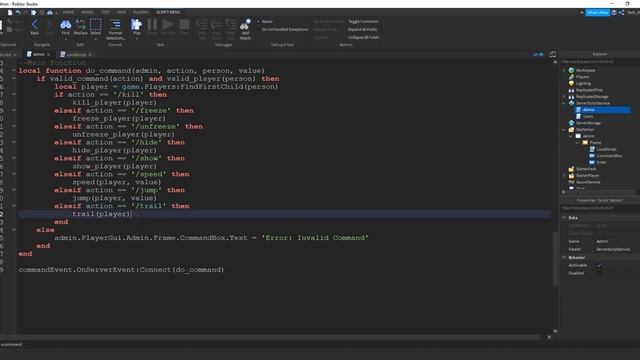Click the undo arrow in quick access bar
The height and width of the screenshot is (360, 640).
pyautogui.click(x=18, y=13)
